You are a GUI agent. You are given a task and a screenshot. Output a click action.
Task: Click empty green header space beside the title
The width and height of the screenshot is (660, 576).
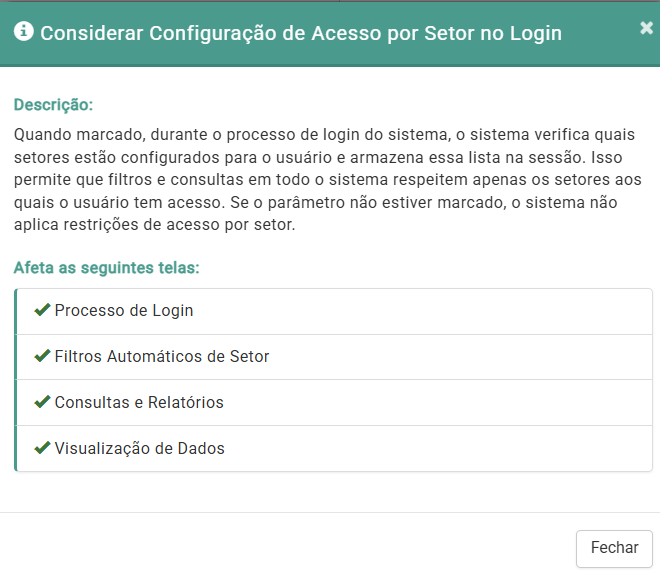coord(600,33)
